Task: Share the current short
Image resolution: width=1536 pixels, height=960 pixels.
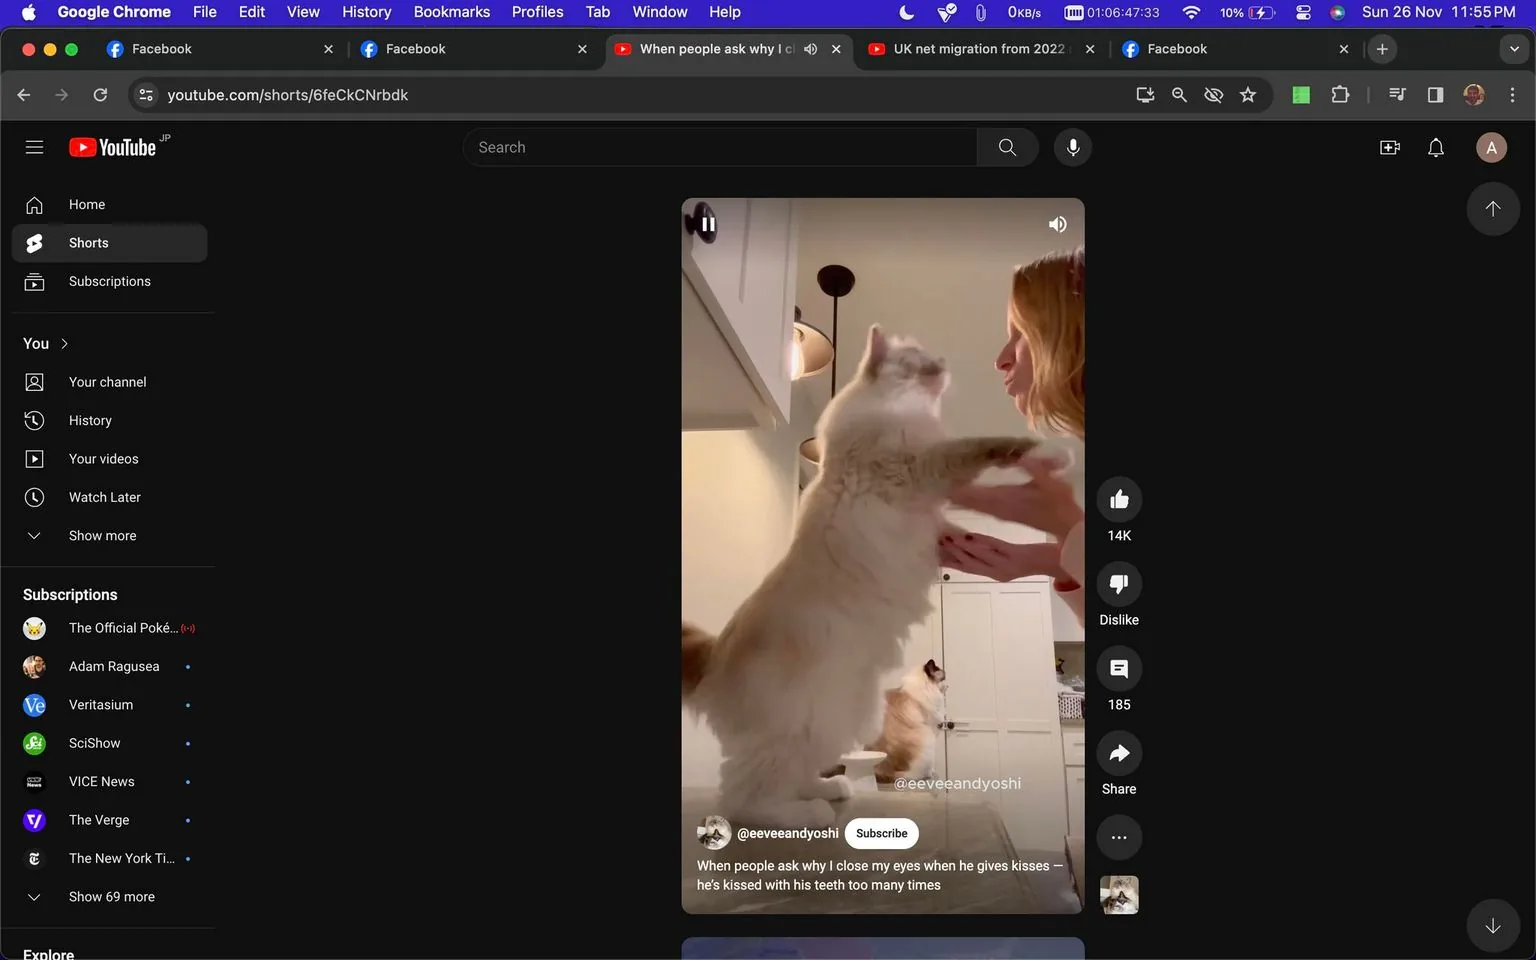Action: [x=1118, y=752]
